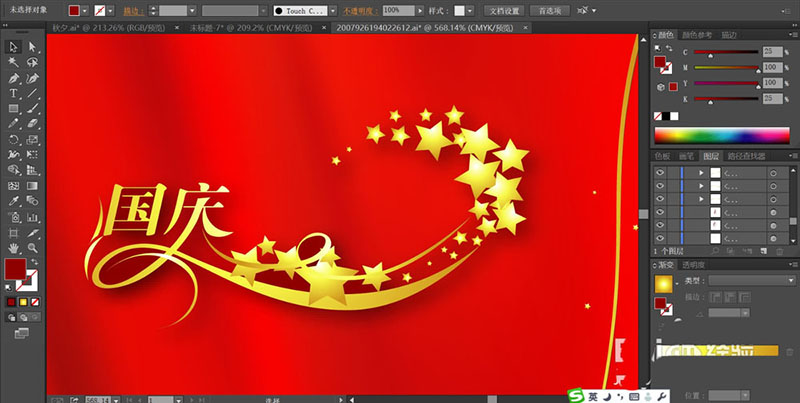Pick the Magic Wand tool
The height and width of the screenshot is (403, 800).
[x=14, y=63]
